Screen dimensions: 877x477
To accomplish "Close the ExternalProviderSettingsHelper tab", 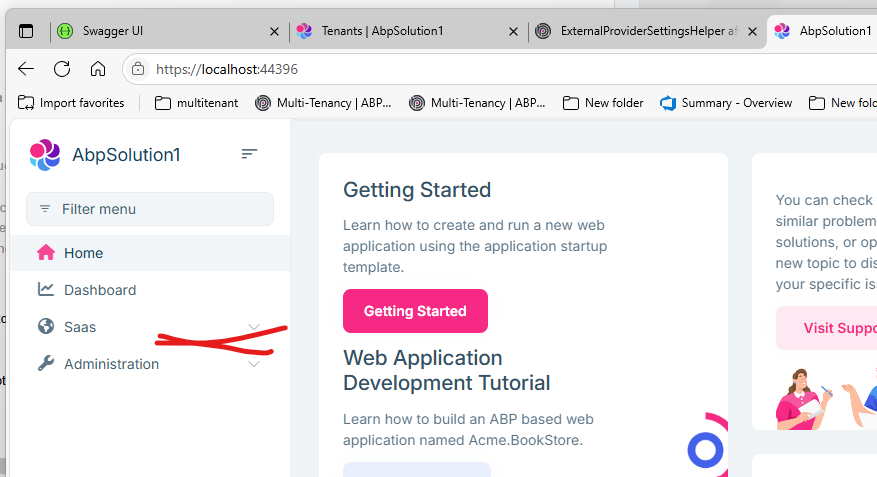I will 752,31.
